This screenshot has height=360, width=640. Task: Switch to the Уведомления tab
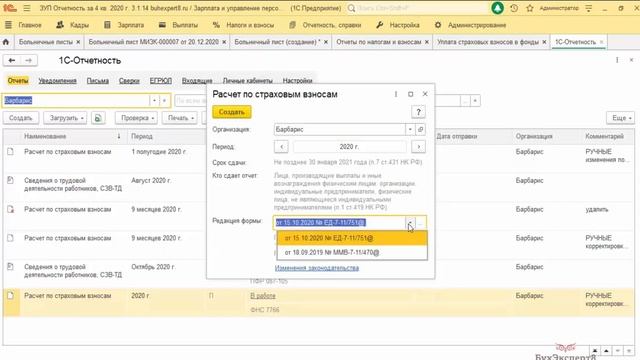click(58, 81)
